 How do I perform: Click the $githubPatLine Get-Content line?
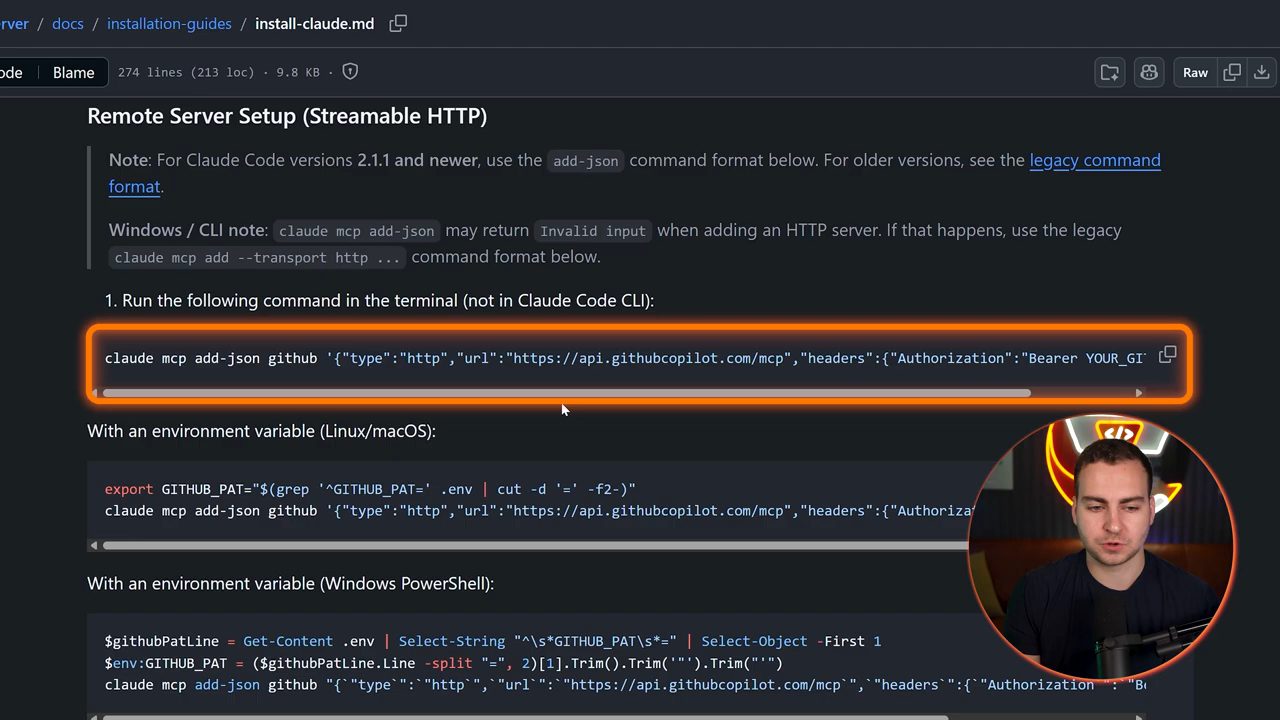point(493,641)
